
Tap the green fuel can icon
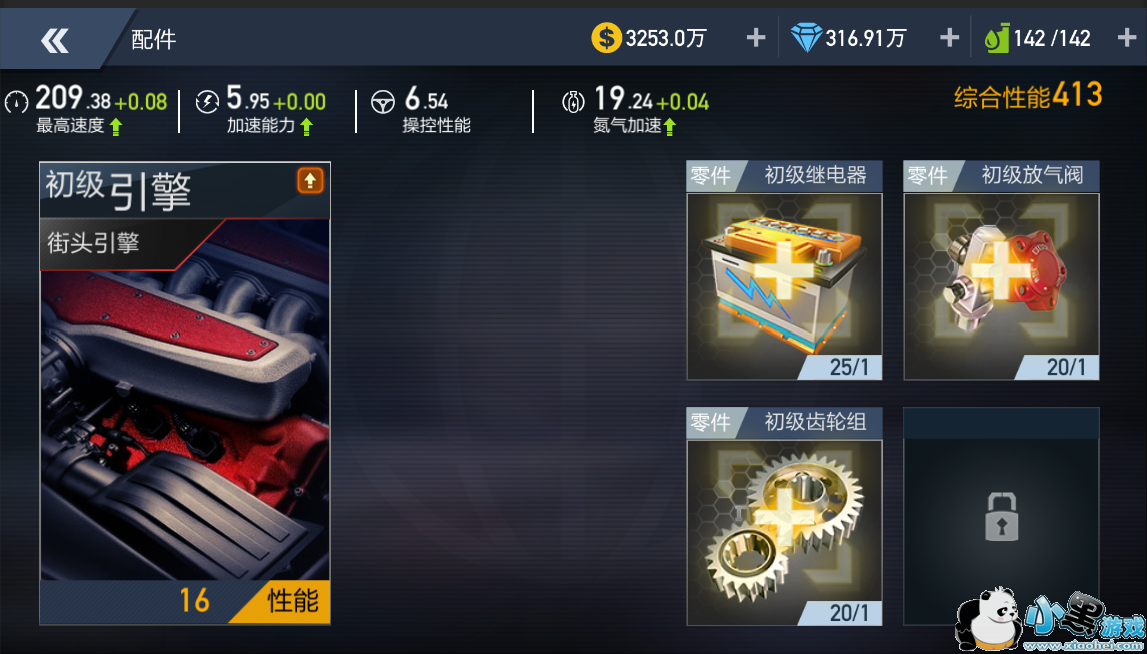[x=997, y=38]
